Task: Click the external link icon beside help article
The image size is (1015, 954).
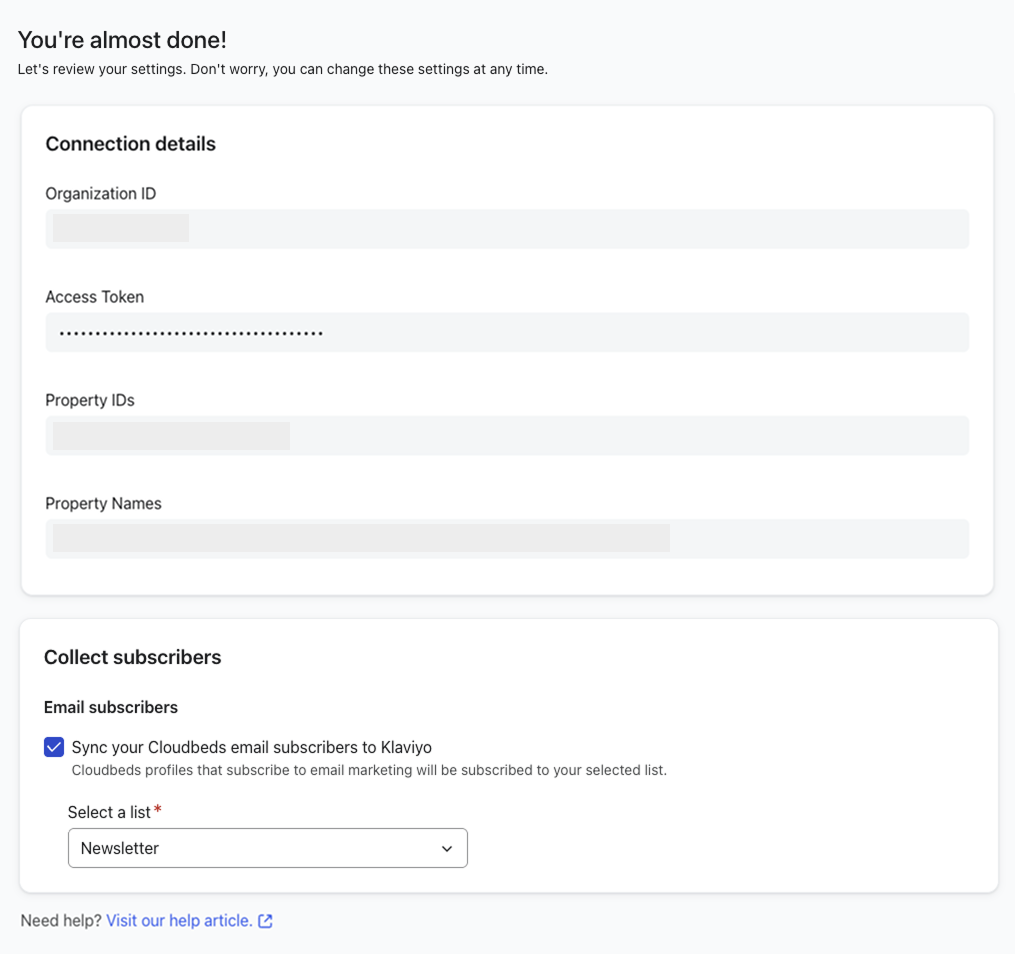Action: [265, 921]
